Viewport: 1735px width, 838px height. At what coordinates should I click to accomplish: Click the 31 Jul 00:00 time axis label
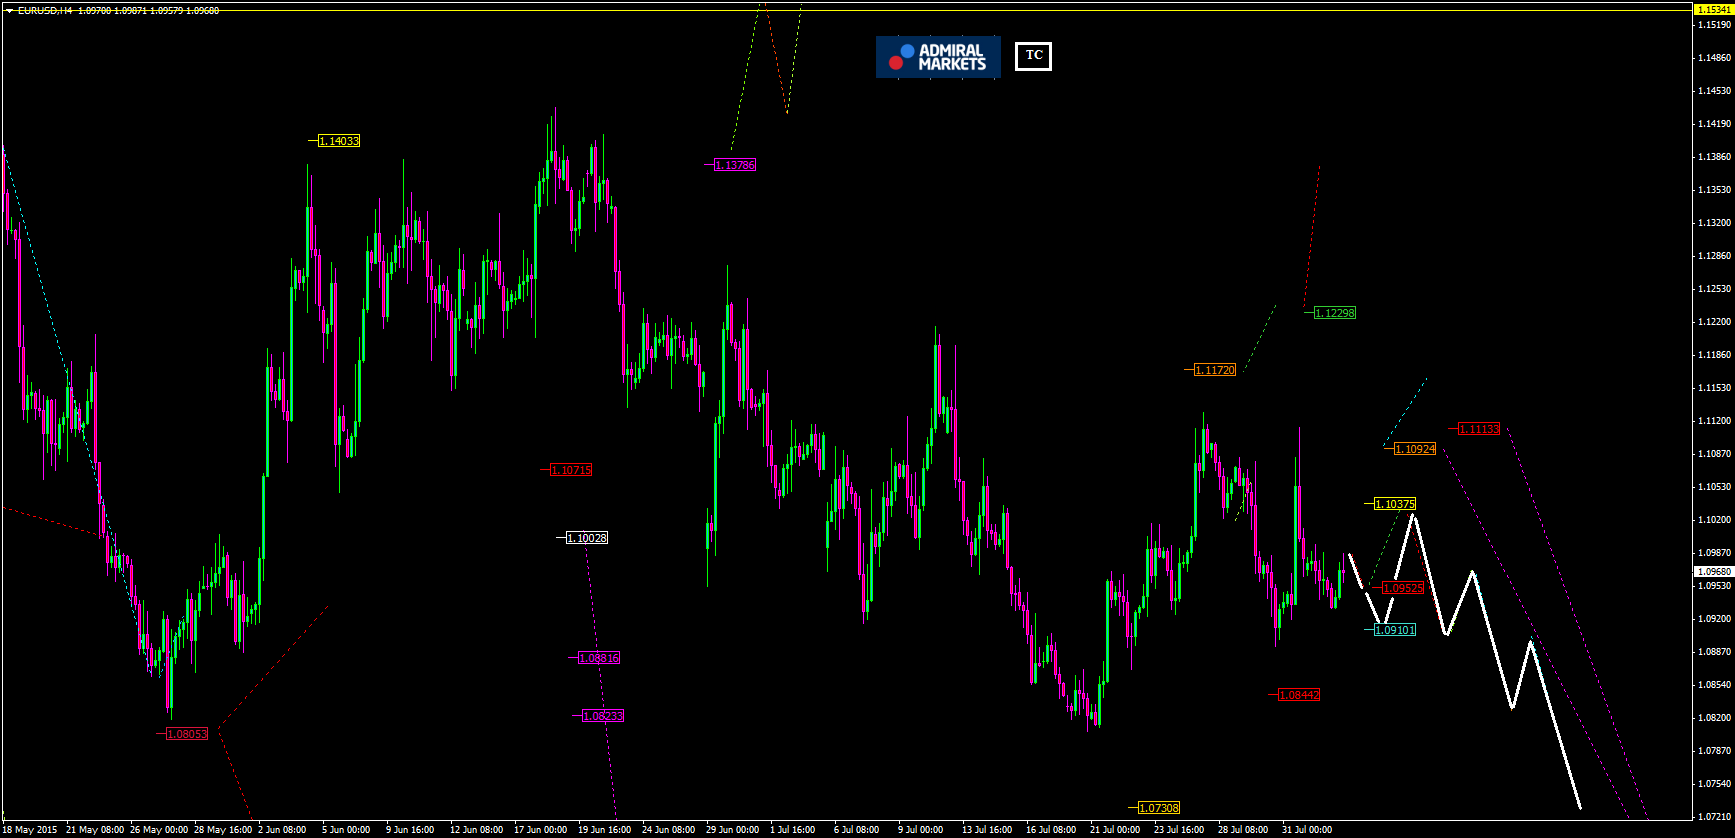click(1307, 830)
